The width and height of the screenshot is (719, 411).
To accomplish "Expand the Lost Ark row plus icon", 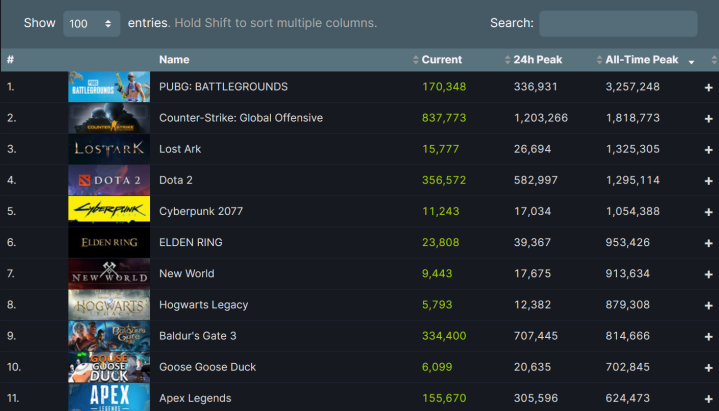I will click(708, 150).
